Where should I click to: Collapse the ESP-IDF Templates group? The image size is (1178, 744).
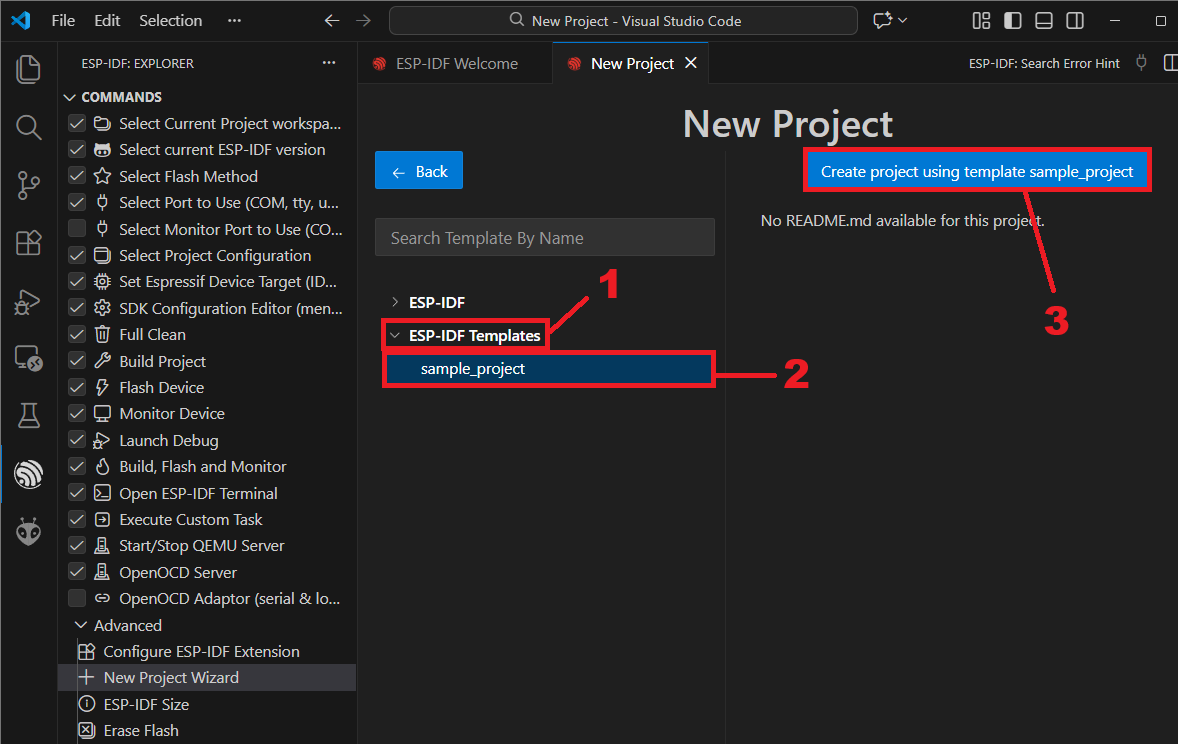point(395,336)
